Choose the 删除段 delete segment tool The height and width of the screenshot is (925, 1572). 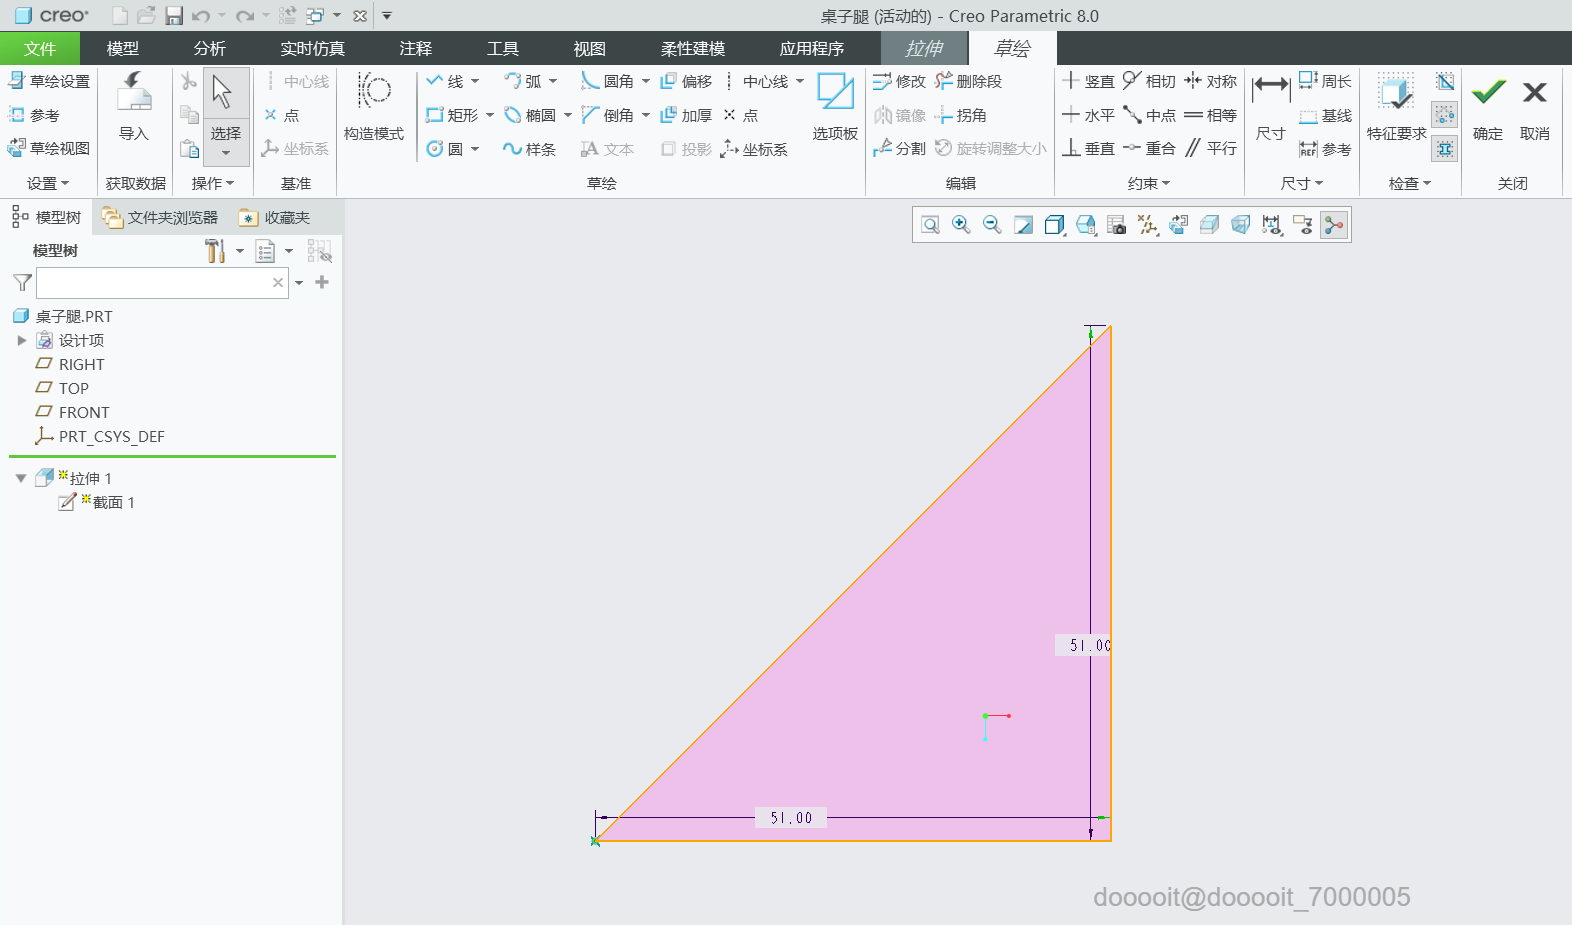click(968, 81)
